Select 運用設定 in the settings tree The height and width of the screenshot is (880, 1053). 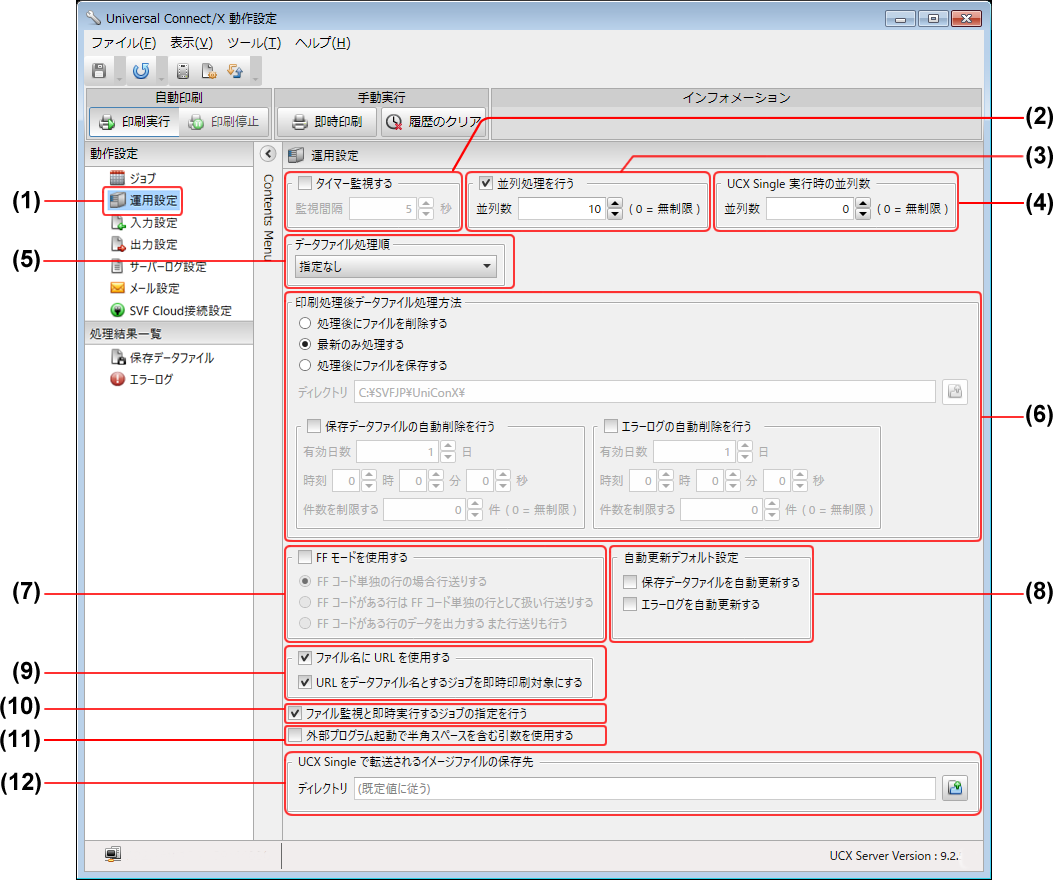144,200
